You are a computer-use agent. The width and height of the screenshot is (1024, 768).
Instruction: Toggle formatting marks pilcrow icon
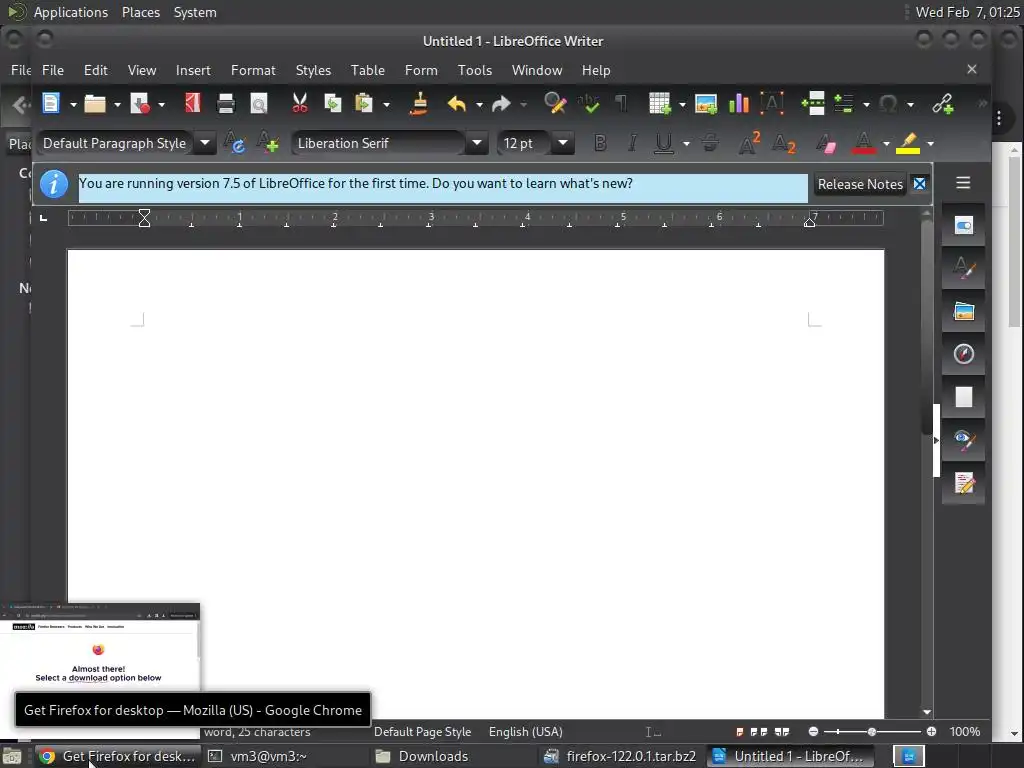click(x=621, y=103)
